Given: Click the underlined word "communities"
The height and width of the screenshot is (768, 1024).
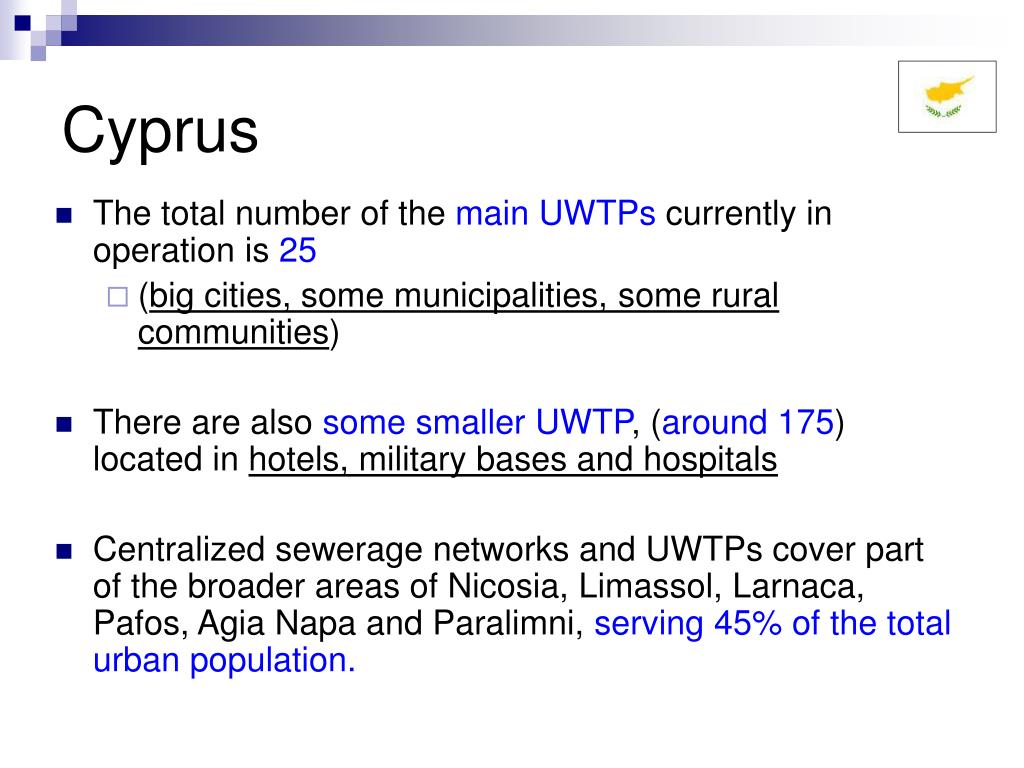Looking at the screenshot, I should point(233,332).
